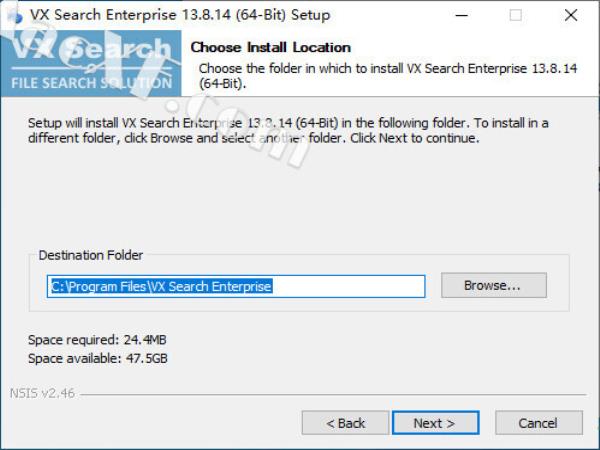Click the Choose Install Location heading
600x450 pixels.
[271, 47]
